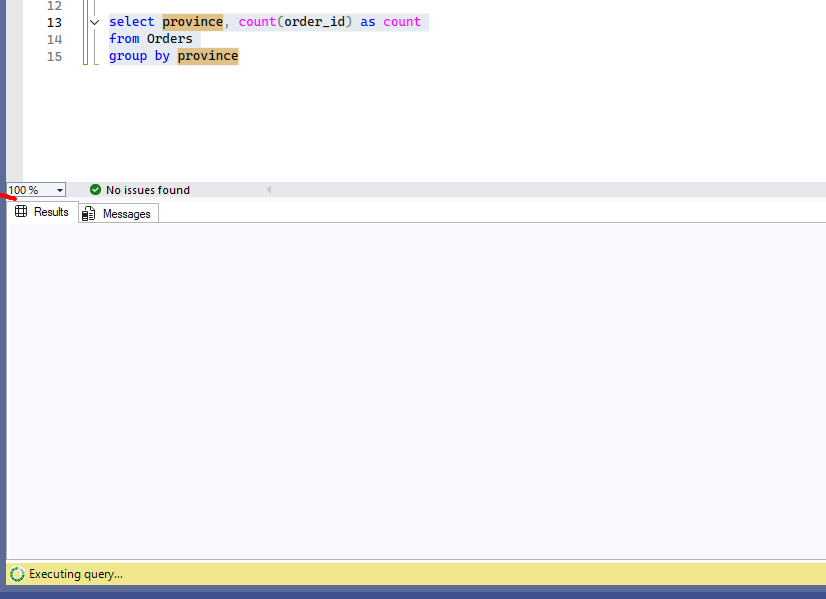Switch to the Results tab
Screen dimensions: 826x599
tap(43, 212)
